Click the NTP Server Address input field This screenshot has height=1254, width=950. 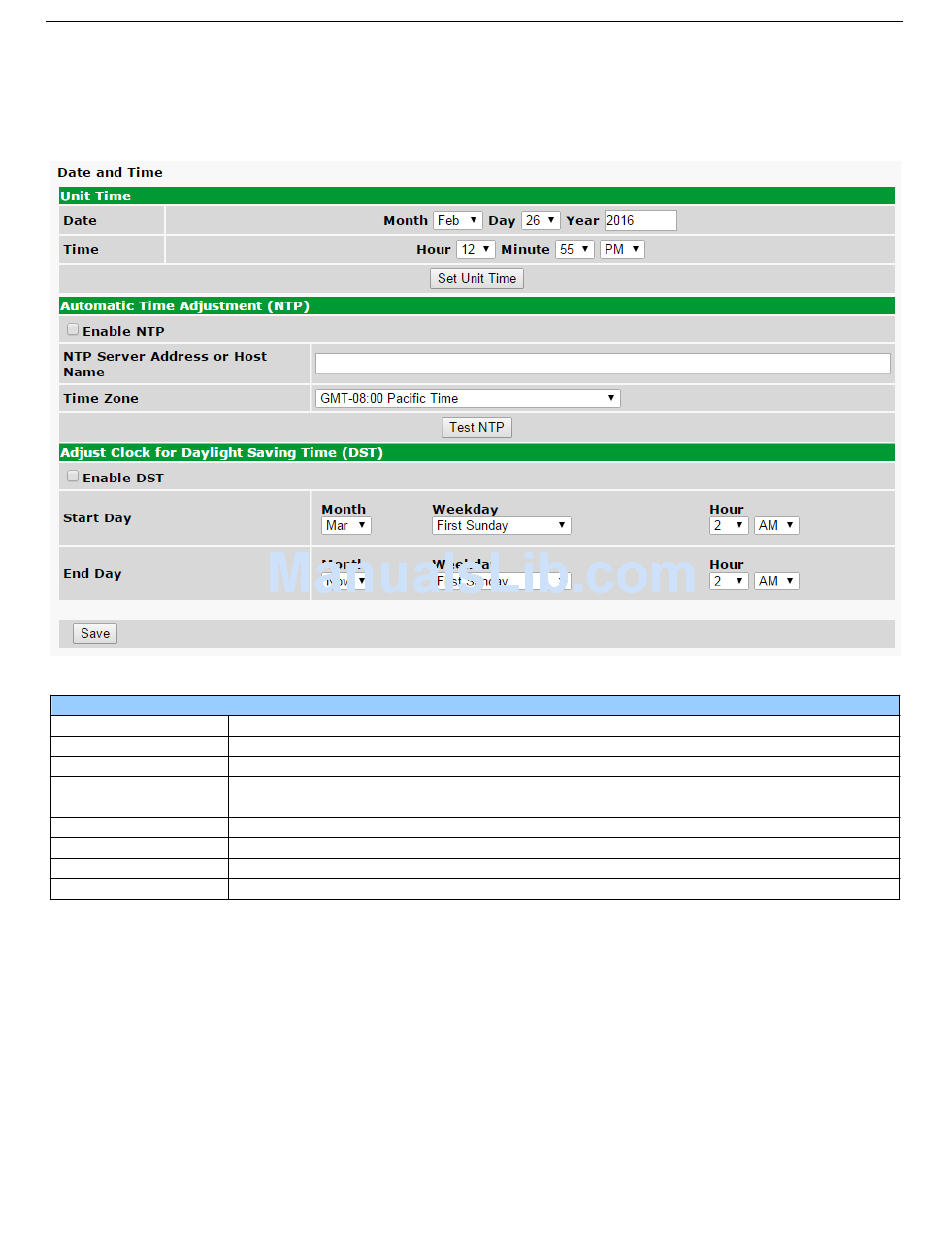coord(603,364)
